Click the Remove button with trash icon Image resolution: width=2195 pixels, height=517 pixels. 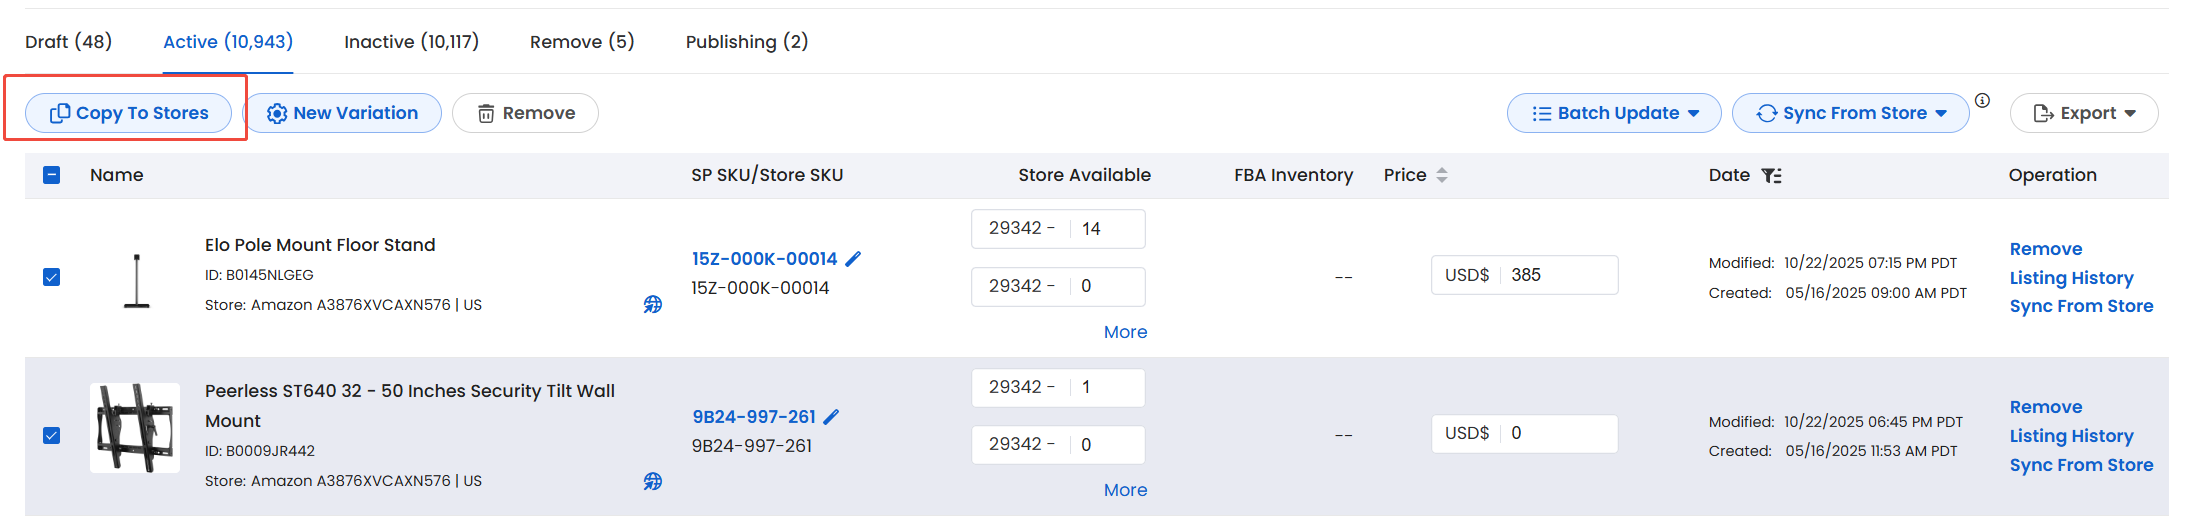pos(525,113)
